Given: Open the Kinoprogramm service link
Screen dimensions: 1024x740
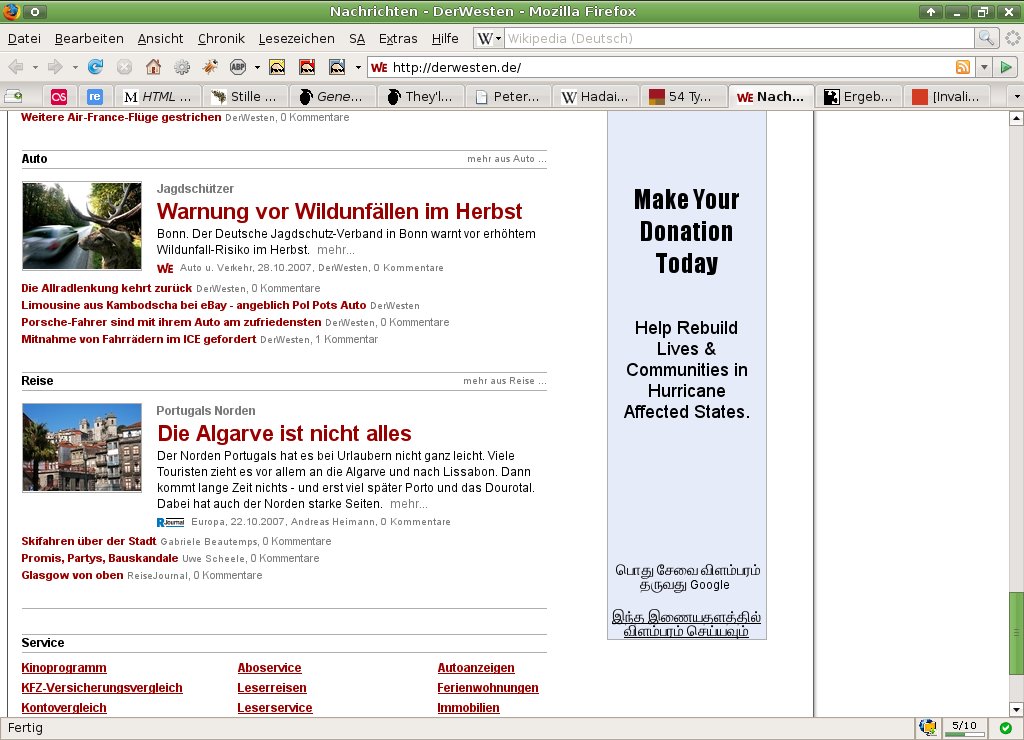Looking at the screenshot, I should 64,668.
